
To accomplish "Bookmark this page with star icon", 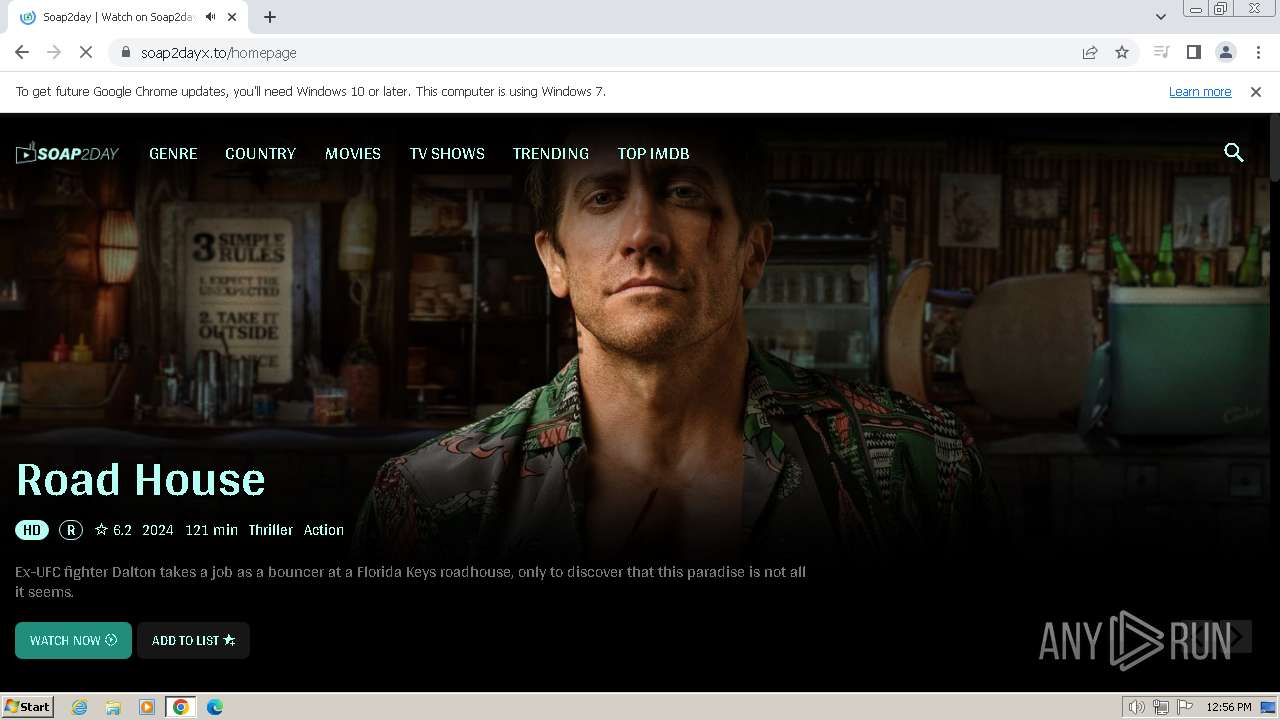I will pyautogui.click(x=1122, y=52).
